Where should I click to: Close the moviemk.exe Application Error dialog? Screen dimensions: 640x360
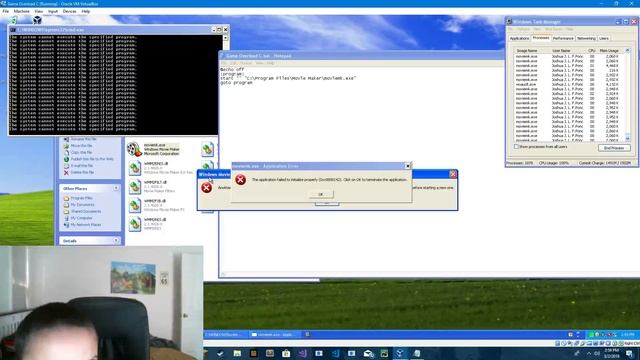tap(407, 166)
